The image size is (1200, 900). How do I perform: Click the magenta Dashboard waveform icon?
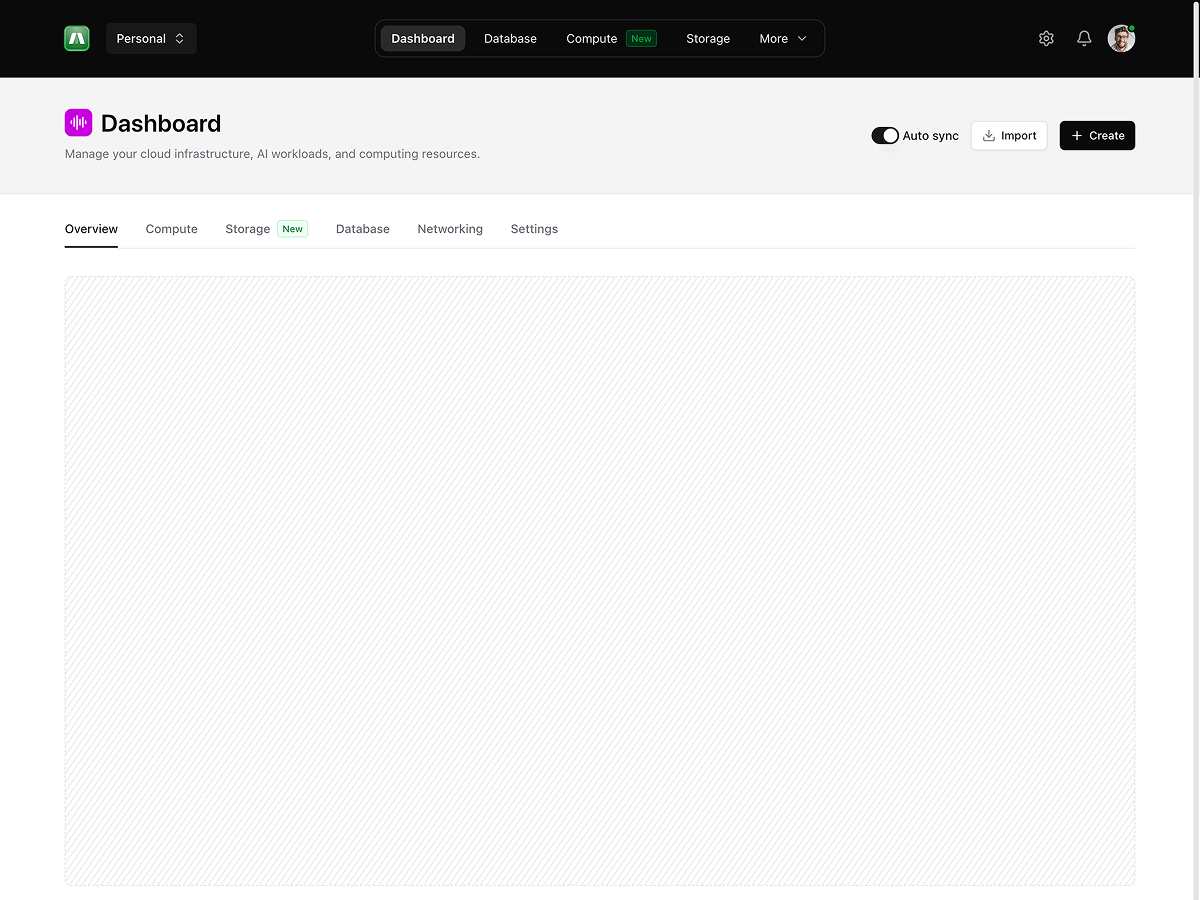[78, 123]
